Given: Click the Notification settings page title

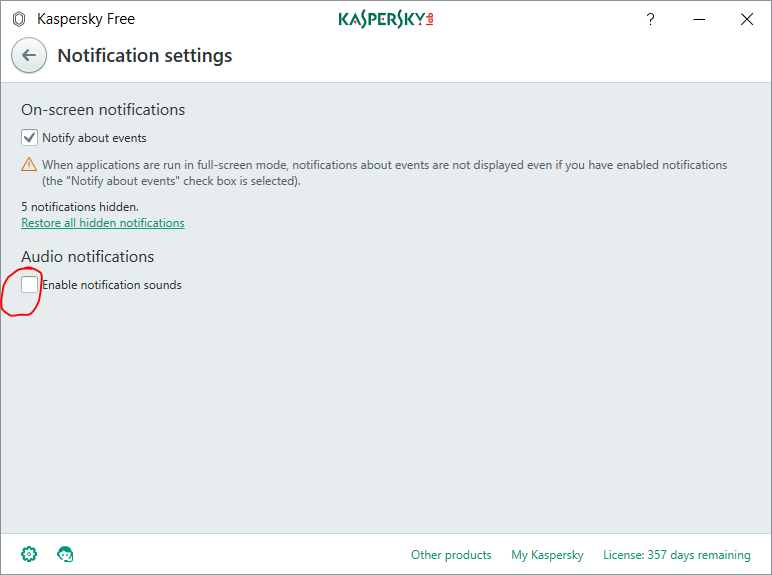Looking at the screenshot, I should [x=145, y=56].
